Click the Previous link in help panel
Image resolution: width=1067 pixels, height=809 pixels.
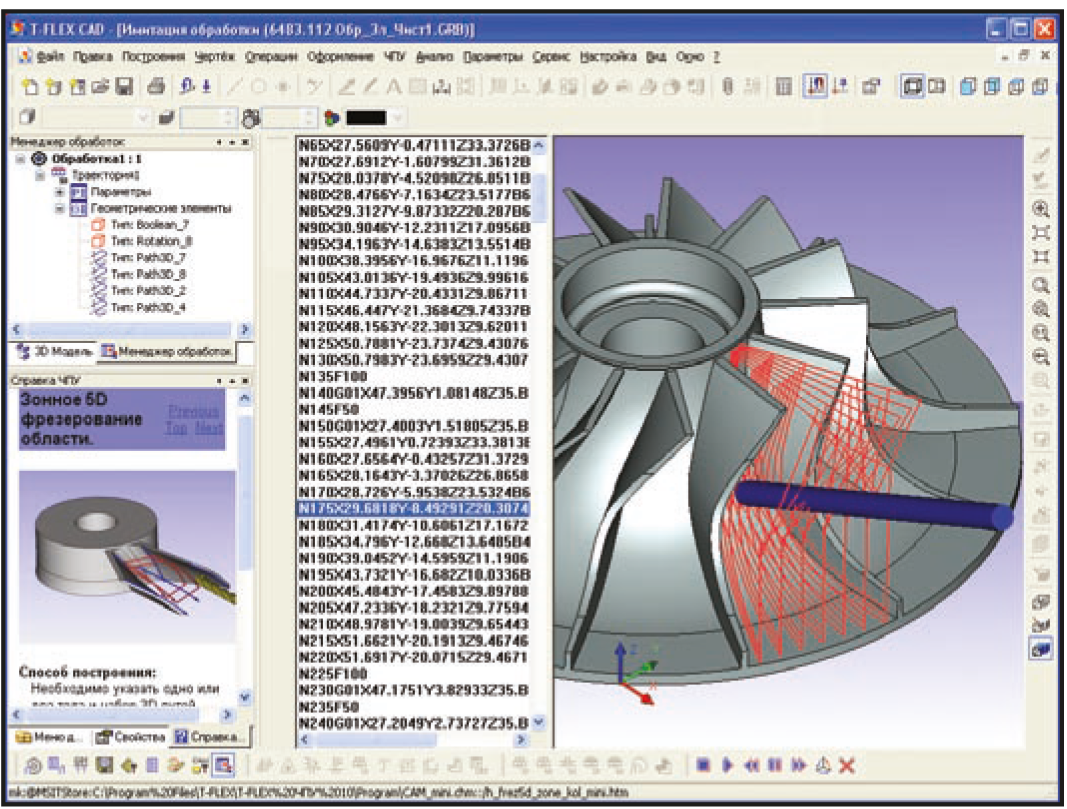tap(193, 412)
